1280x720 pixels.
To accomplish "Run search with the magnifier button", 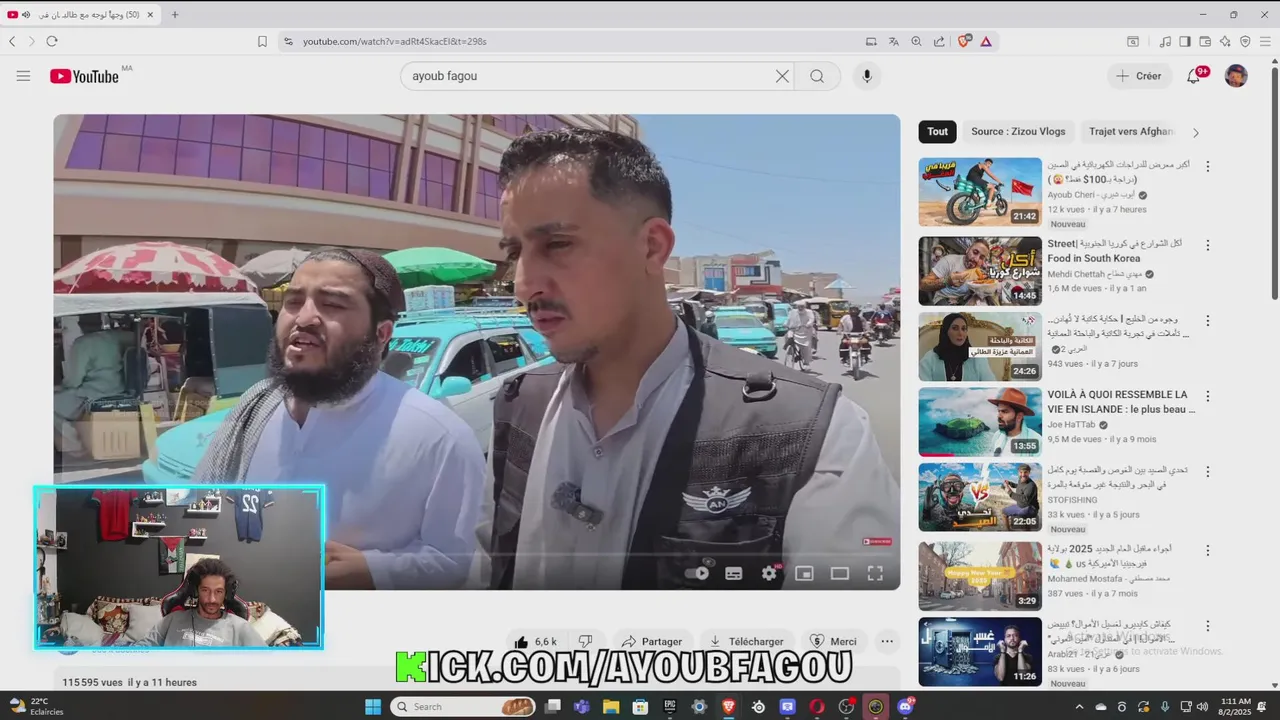I will click(817, 76).
